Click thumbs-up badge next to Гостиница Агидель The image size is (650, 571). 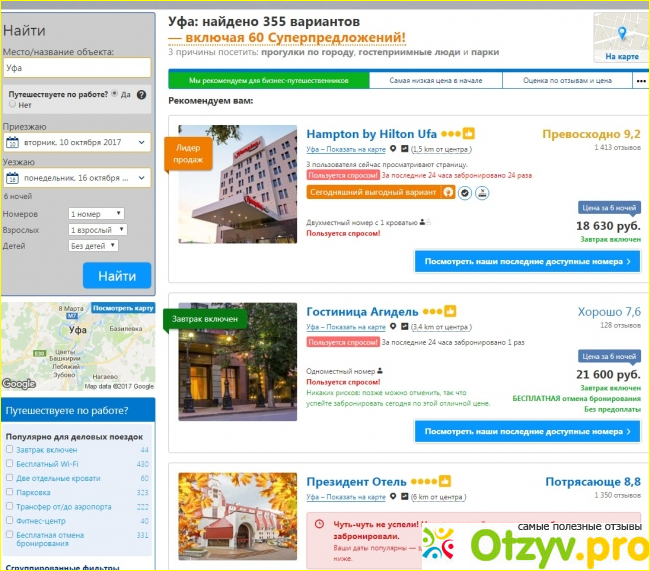[x=450, y=311]
